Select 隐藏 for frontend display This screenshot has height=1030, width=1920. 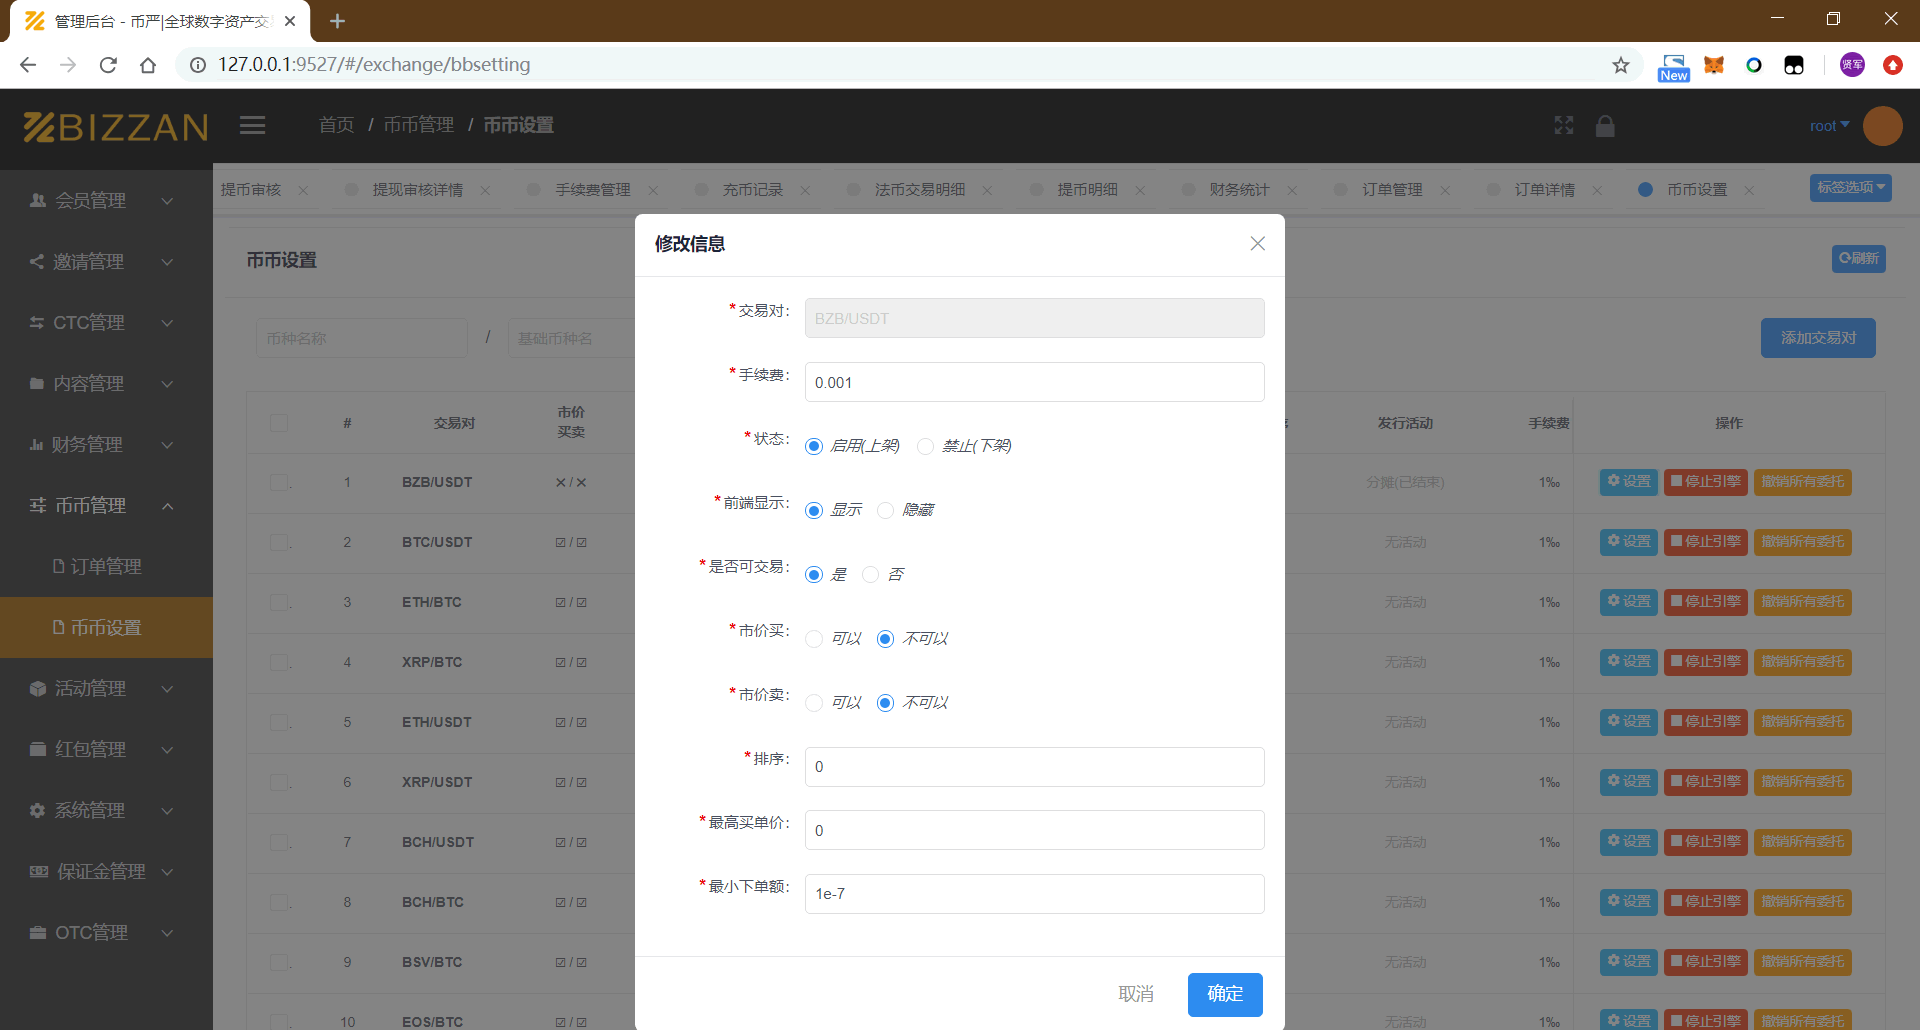coord(886,511)
